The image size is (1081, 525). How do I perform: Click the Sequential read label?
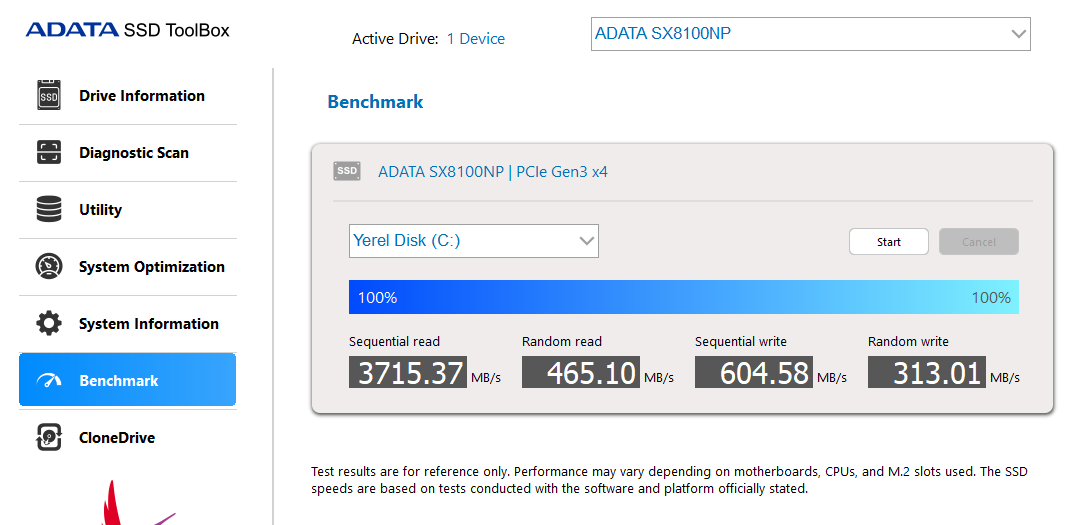[394, 342]
